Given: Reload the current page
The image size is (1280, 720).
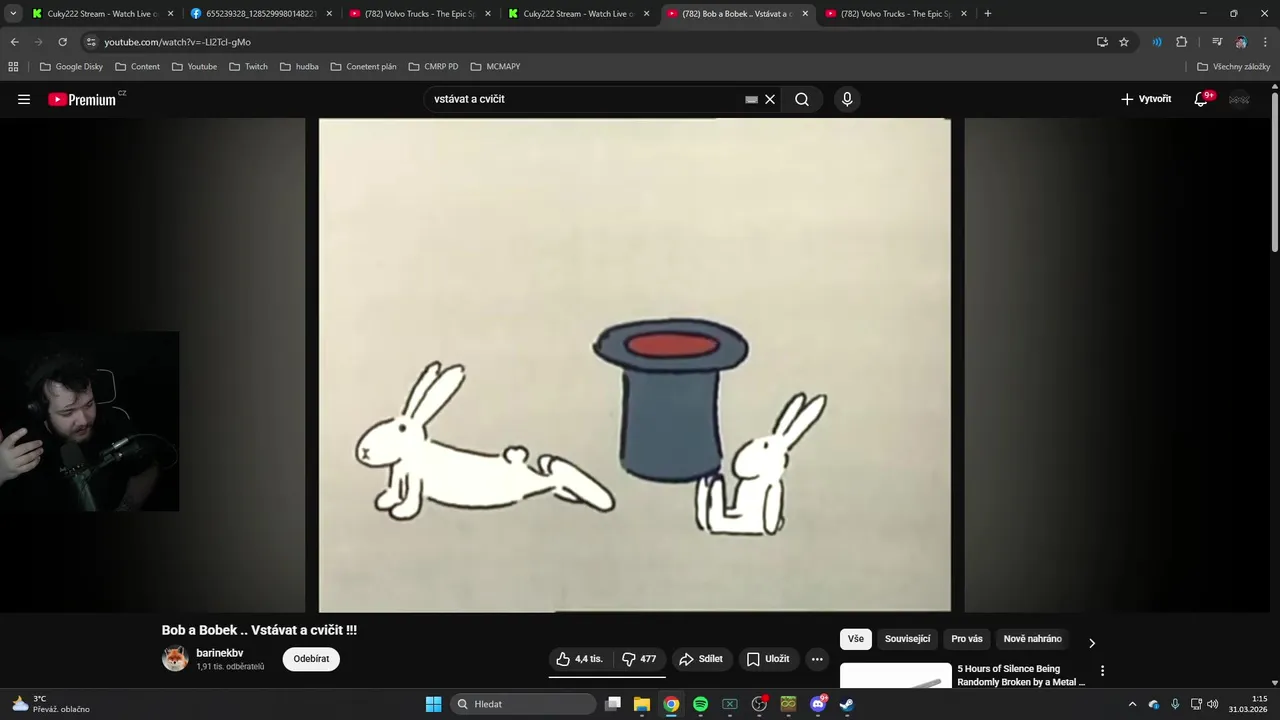Looking at the screenshot, I should tap(62, 42).
